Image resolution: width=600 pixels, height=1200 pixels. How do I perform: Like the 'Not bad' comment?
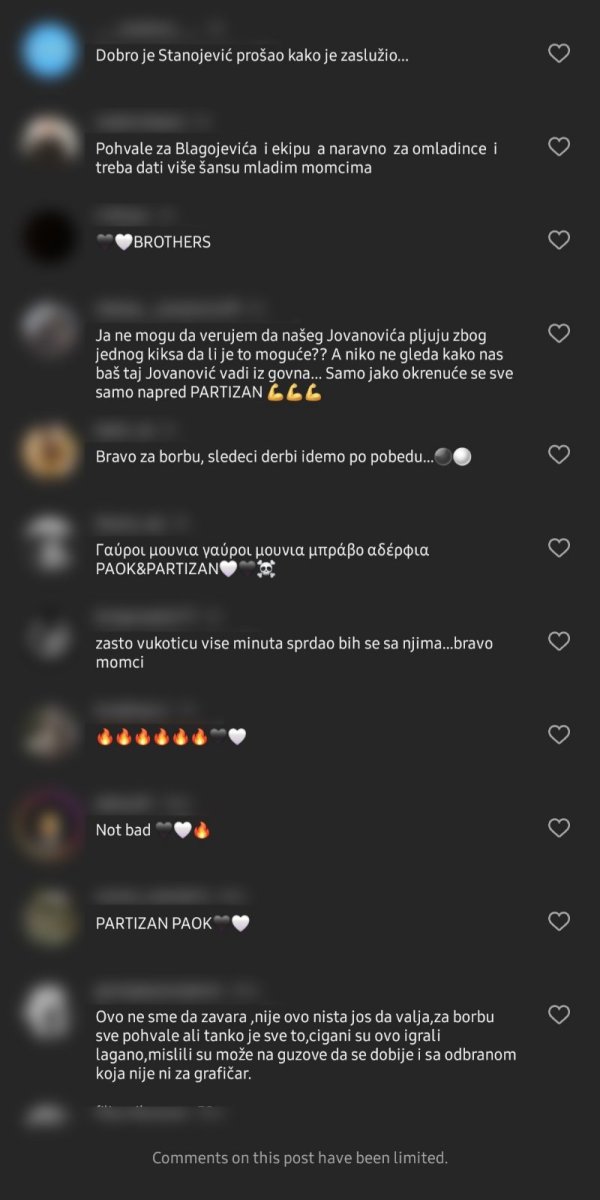(559, 828)
